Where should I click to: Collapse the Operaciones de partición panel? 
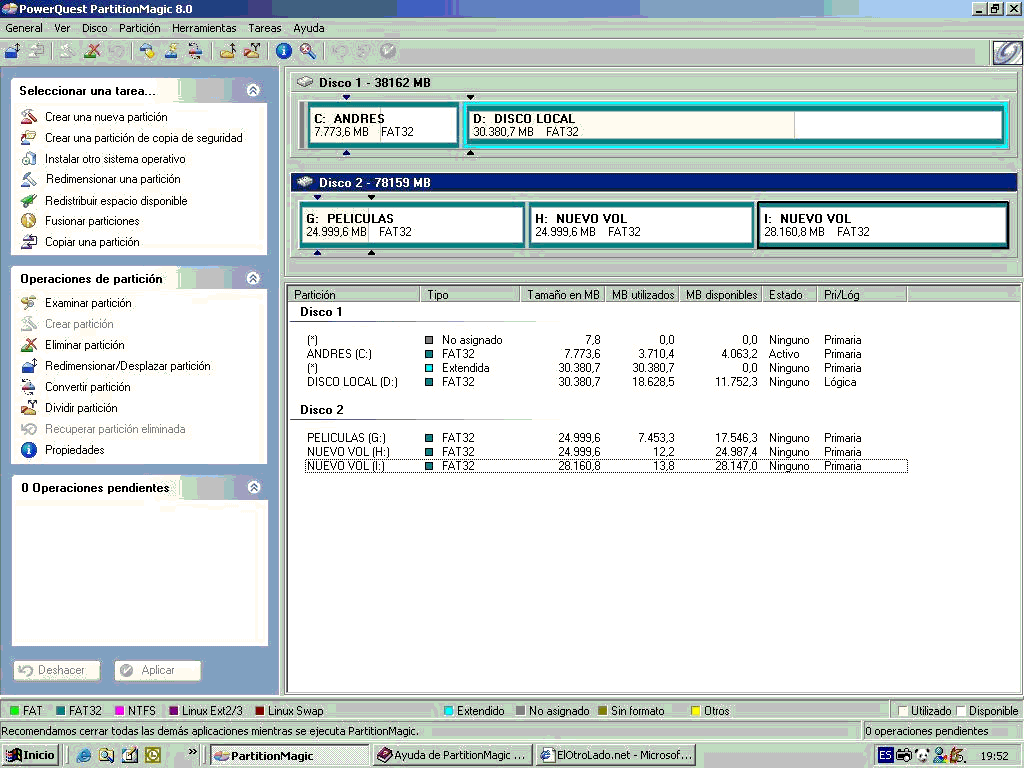253,278
